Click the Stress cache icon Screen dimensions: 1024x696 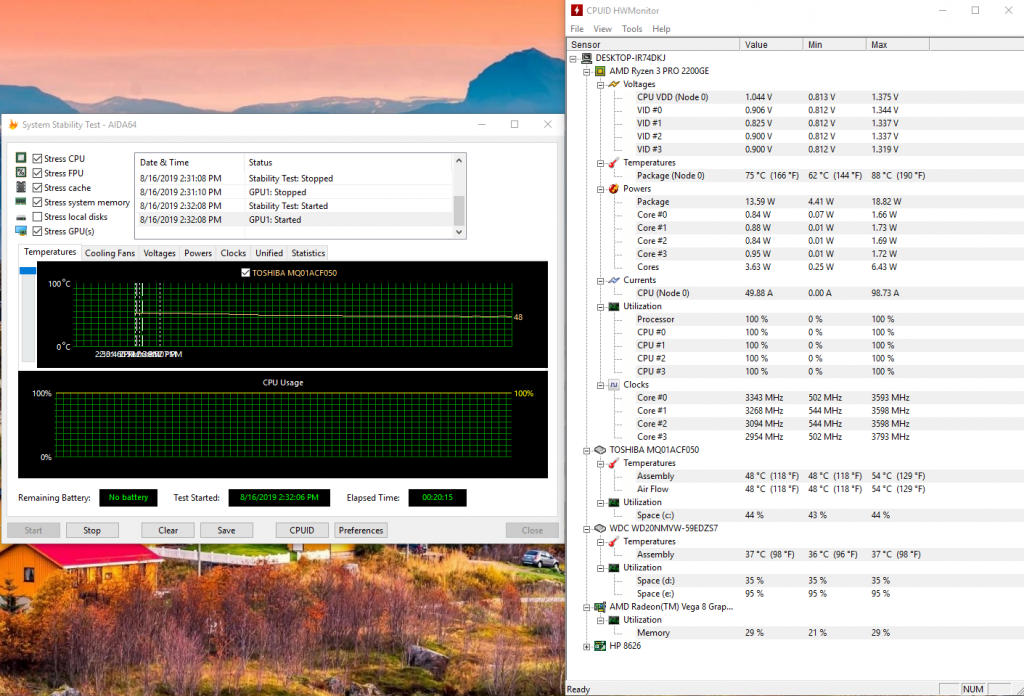tap(21, 187)
